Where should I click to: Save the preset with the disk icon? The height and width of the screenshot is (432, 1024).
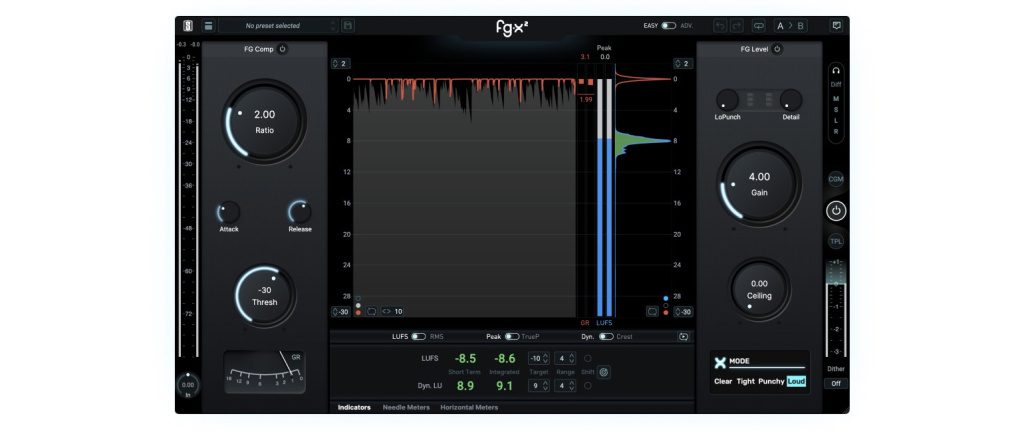347,26
